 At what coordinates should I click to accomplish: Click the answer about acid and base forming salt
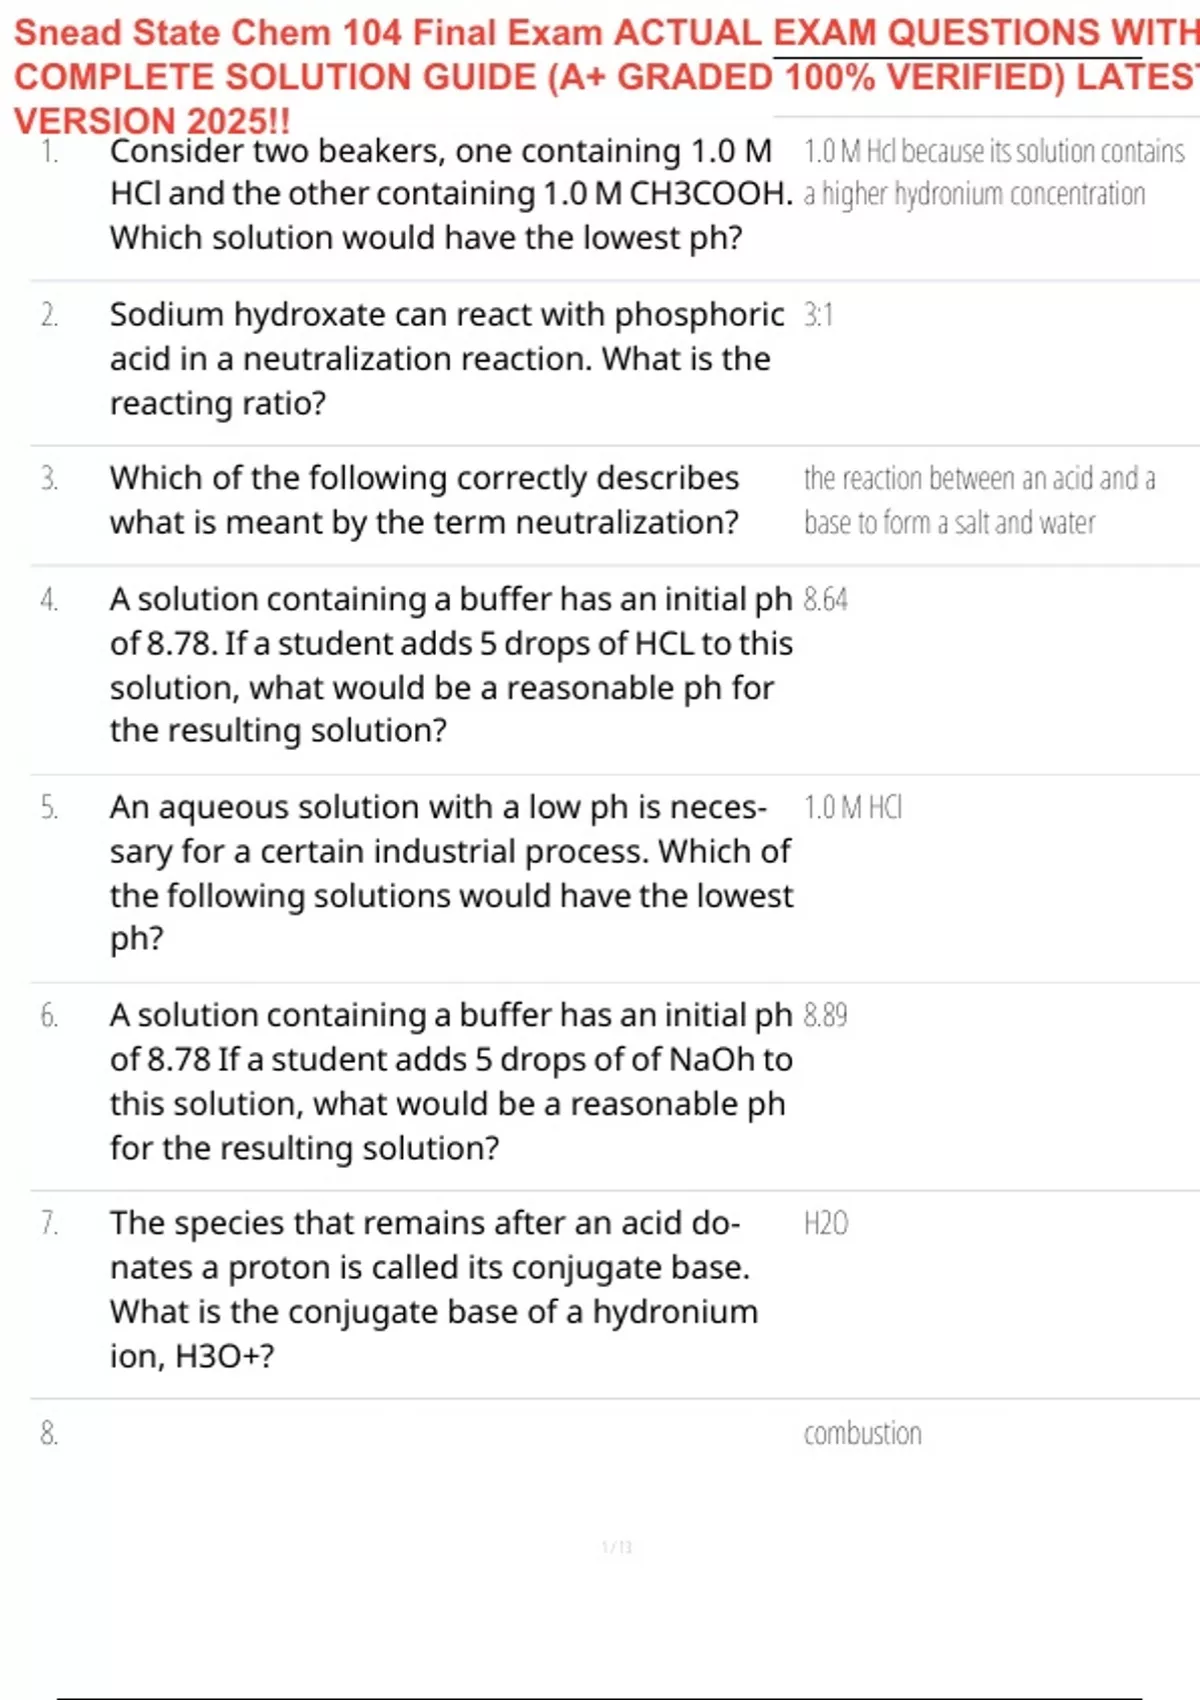(978, 500)
